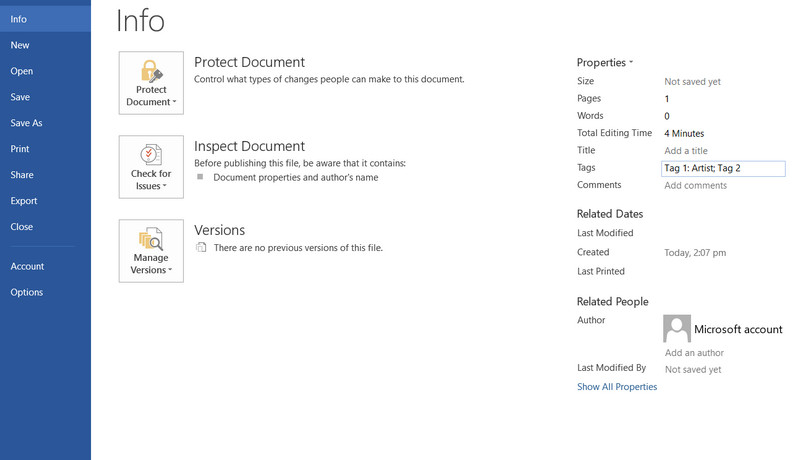Click the versions document icon beside the no-versions message
The height and width of the screenshot is (460, 800).
coord(201,247)
